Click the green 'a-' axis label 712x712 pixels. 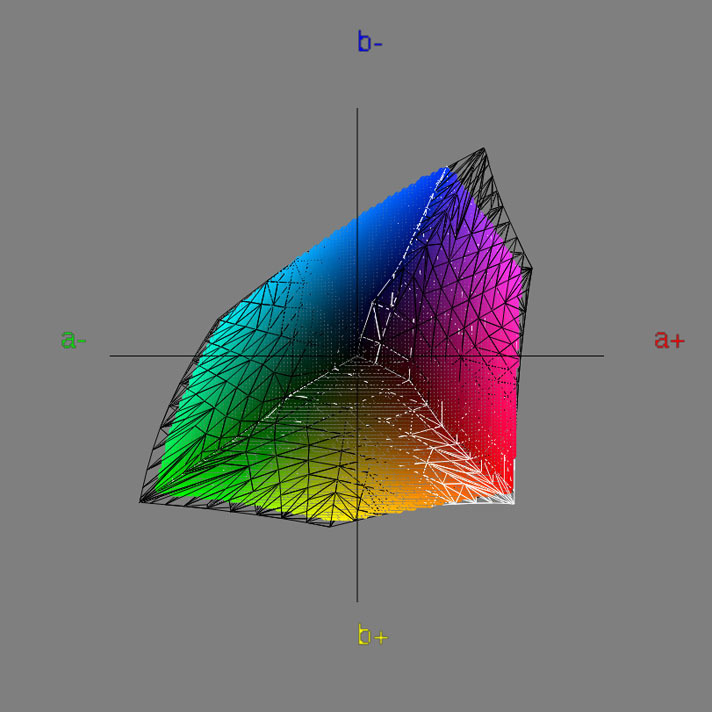[x=74, y=339]
